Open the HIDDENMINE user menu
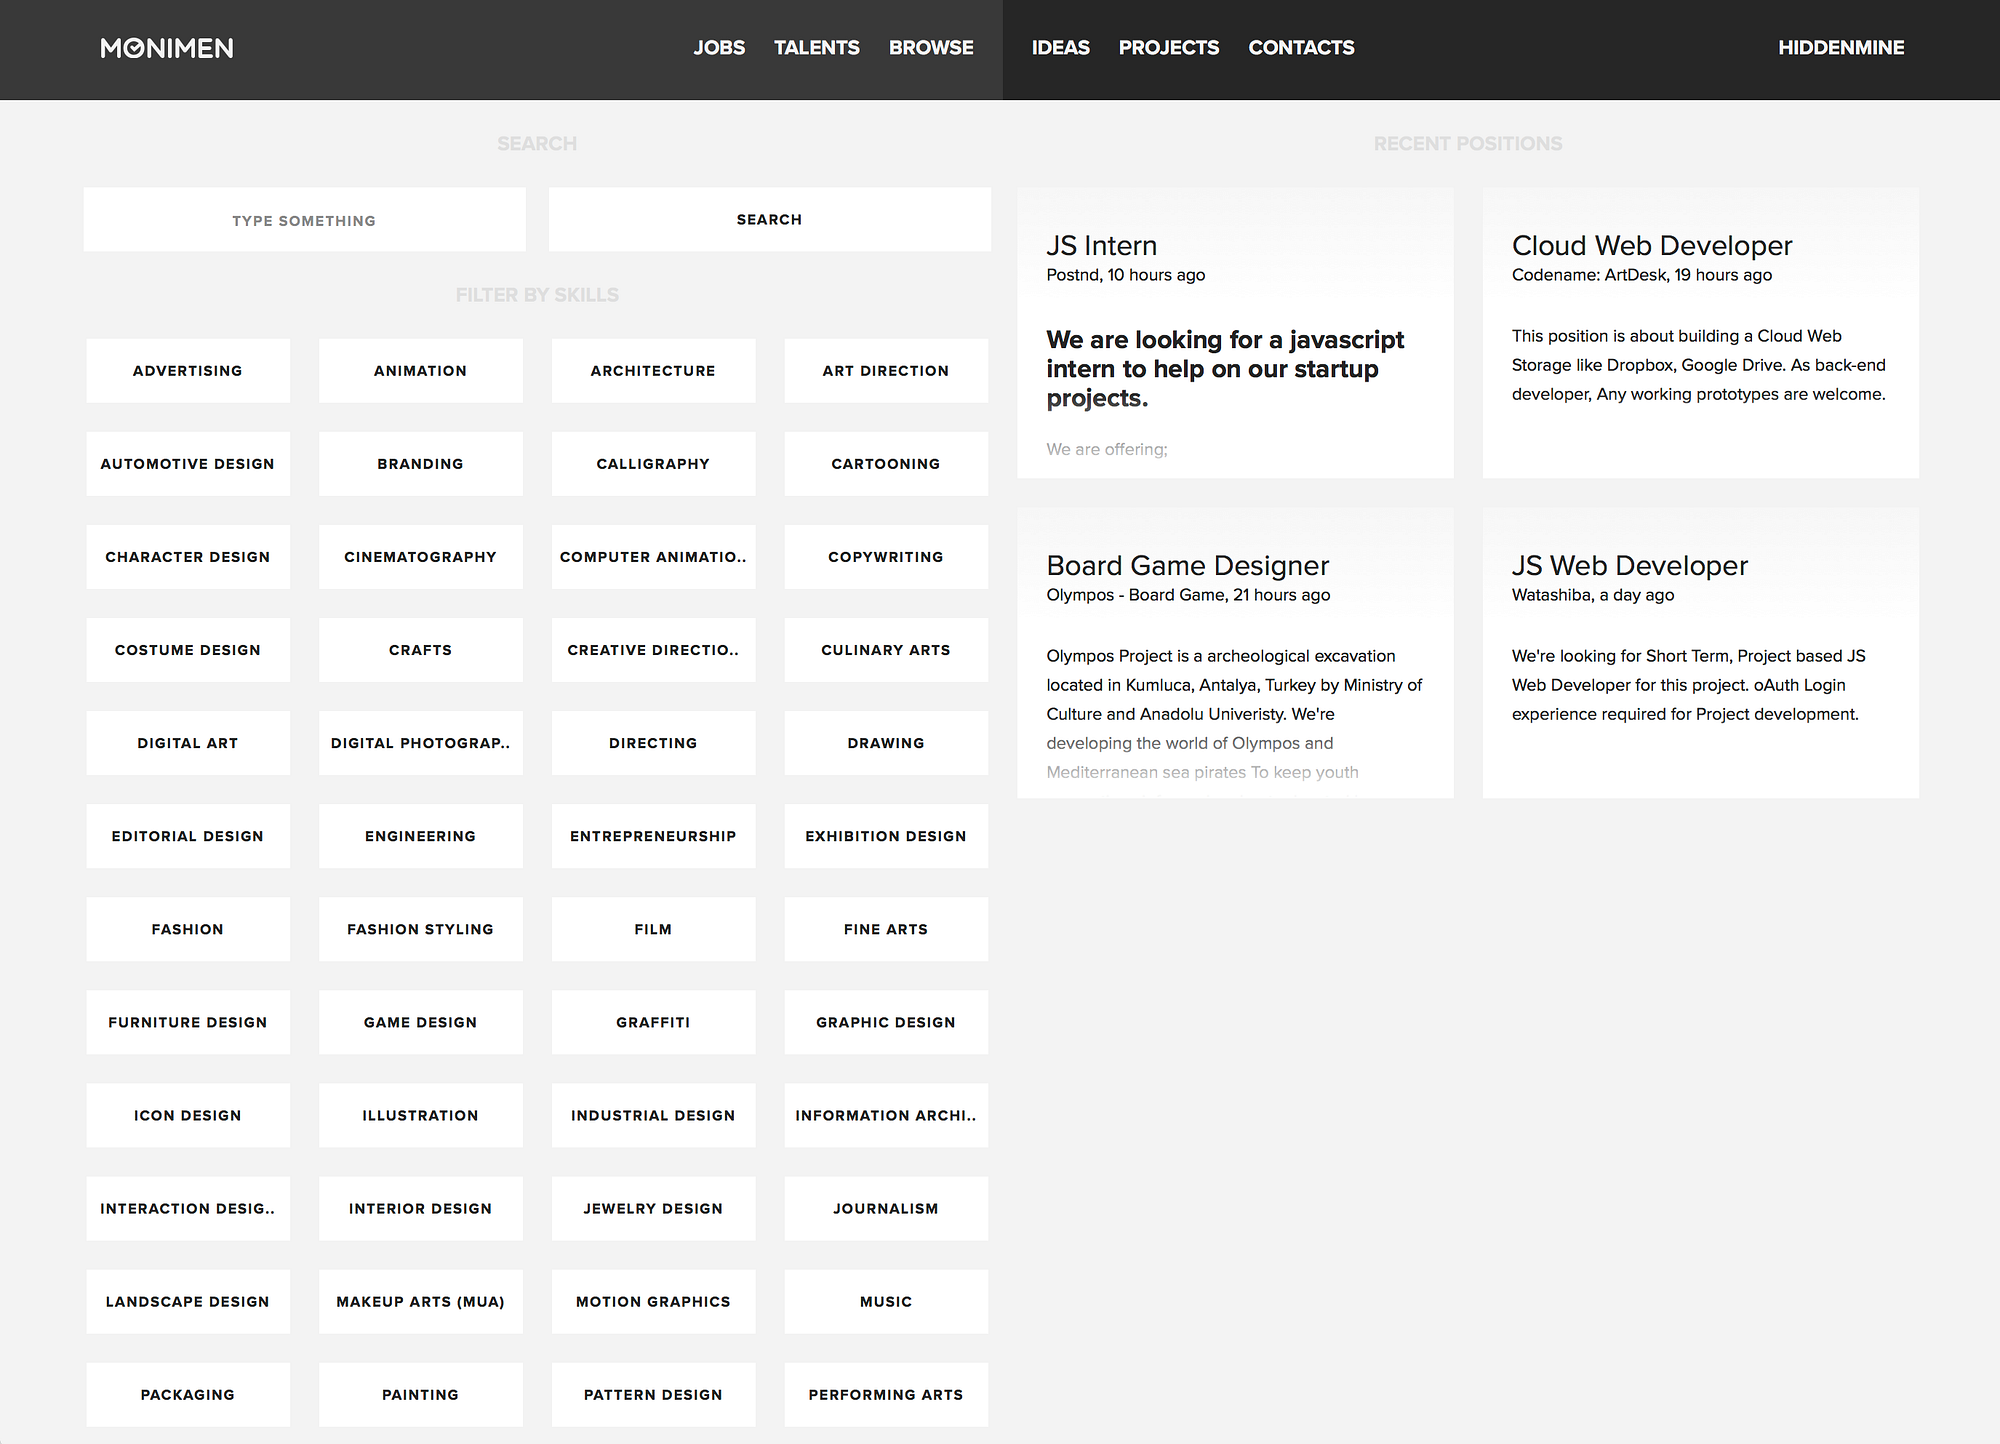The image size is (2000, 1444). pos(1840,48)
